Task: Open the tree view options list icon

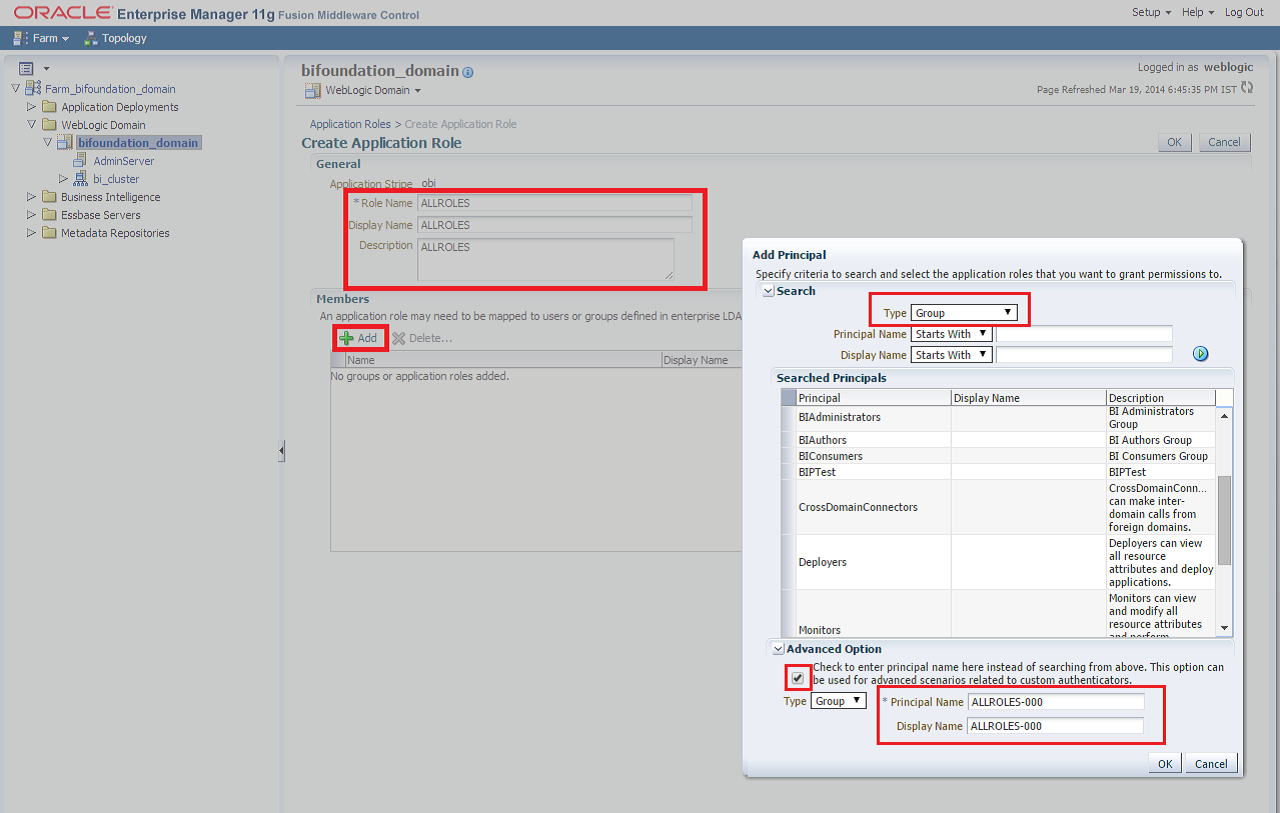Action: coord(27,69)
